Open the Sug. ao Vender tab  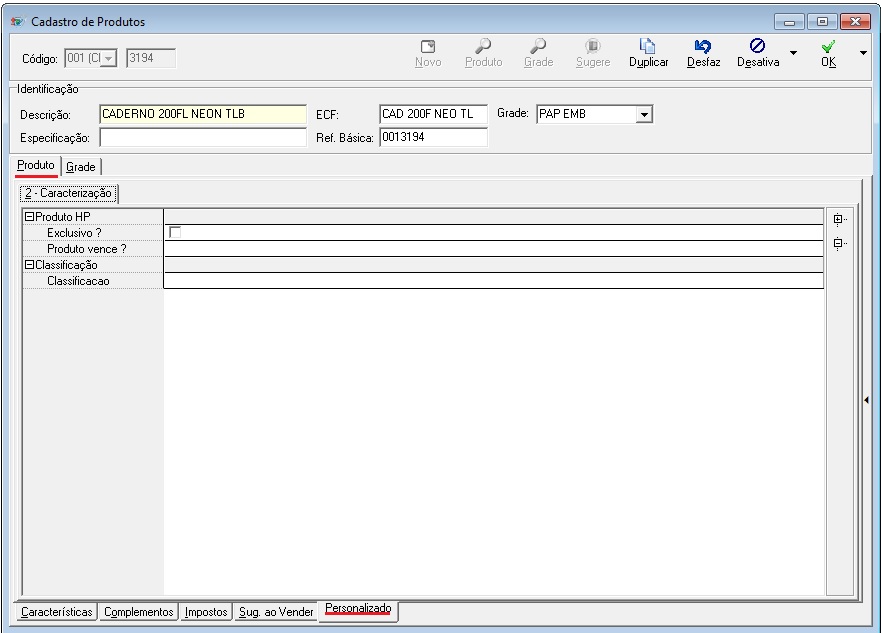click(x=276, y=612)
